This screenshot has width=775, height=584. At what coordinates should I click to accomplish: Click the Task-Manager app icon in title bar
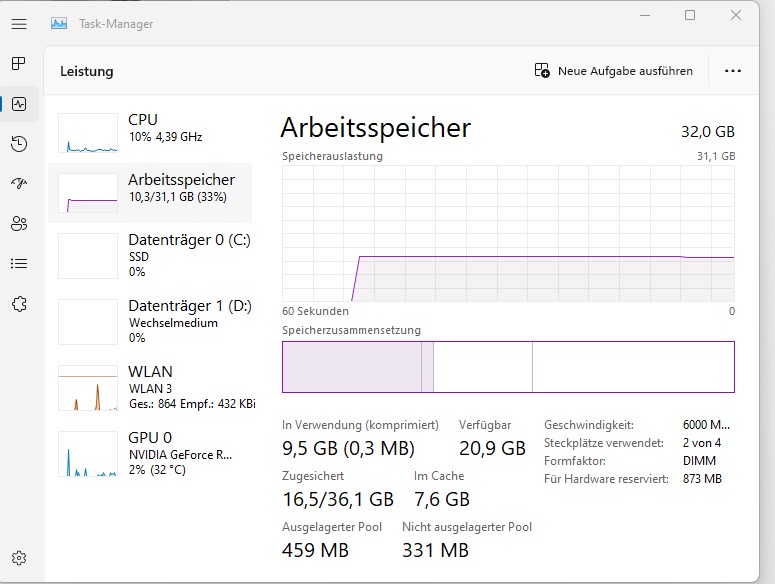coord(60,23)
